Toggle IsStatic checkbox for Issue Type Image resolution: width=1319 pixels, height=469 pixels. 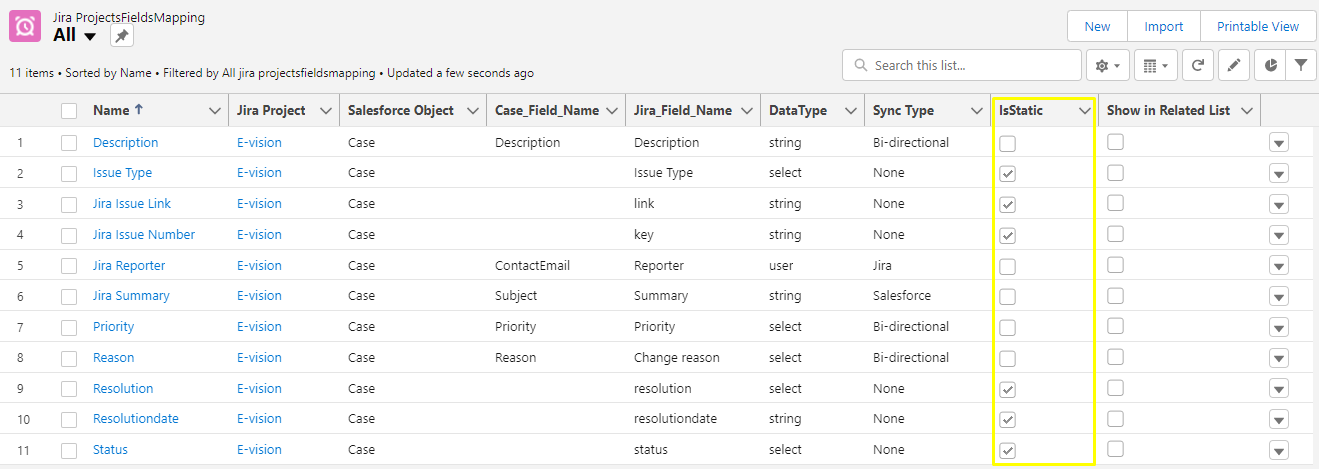[1008, 174]
